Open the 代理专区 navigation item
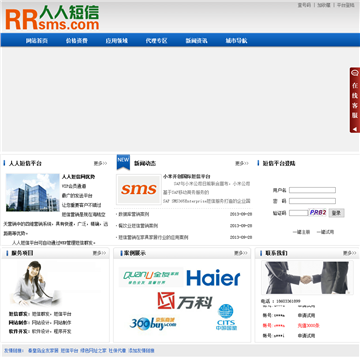 (156, 41)
